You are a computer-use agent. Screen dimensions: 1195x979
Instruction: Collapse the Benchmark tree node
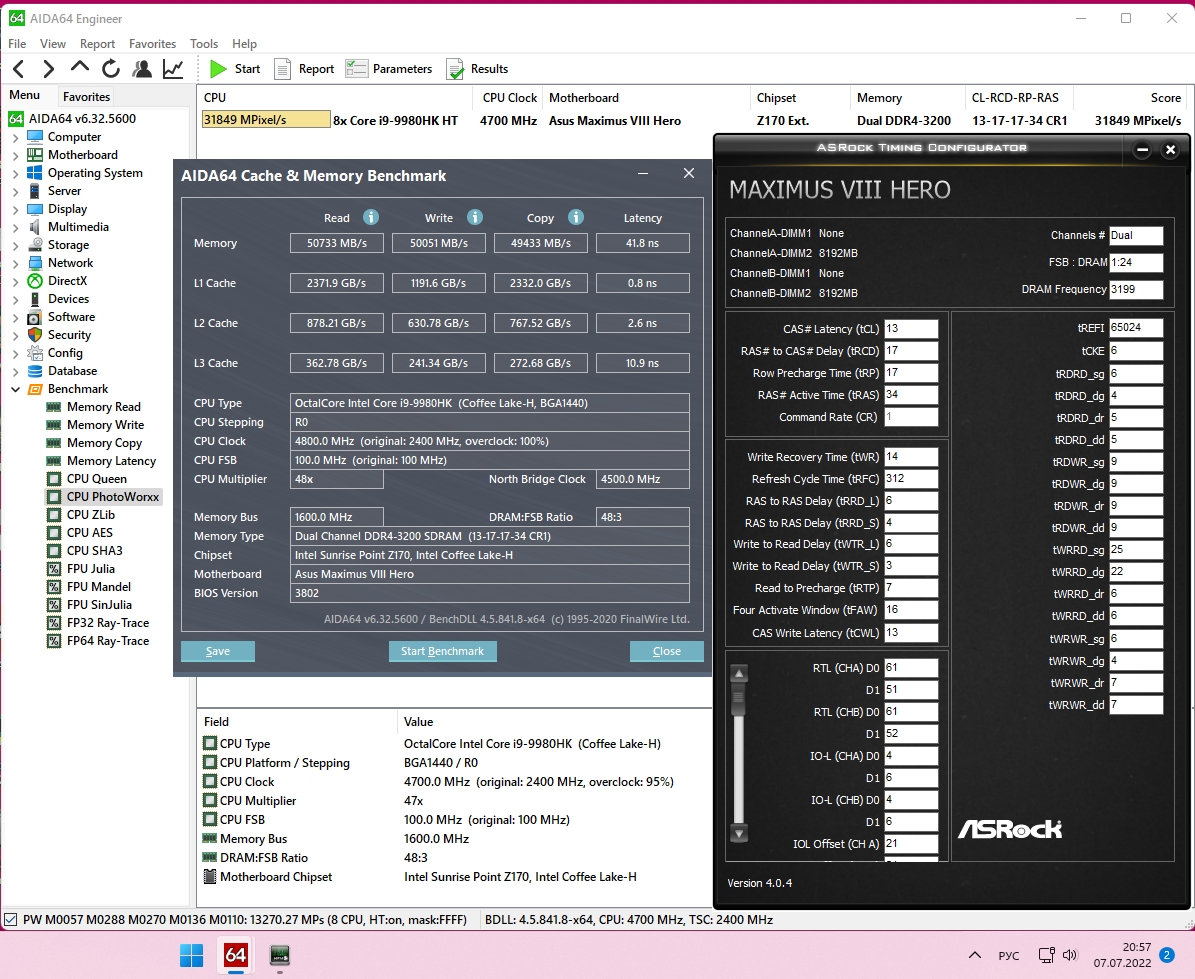pos(15,389)
